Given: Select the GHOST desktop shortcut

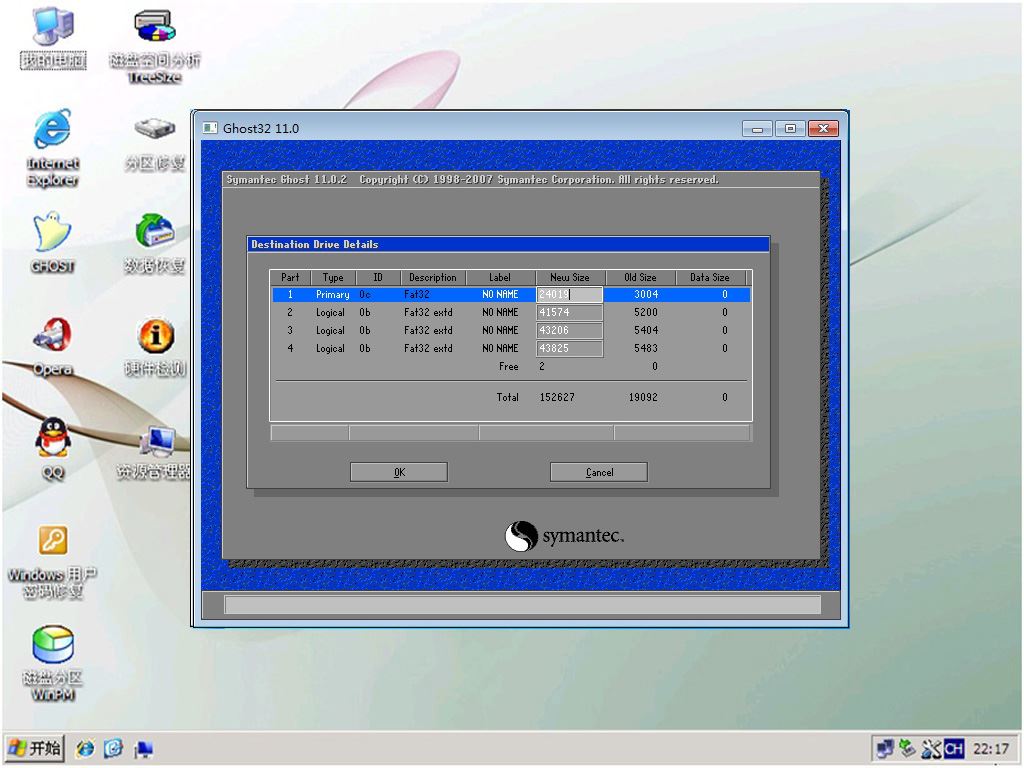Looking at the screenshot, I should (52, 242).
